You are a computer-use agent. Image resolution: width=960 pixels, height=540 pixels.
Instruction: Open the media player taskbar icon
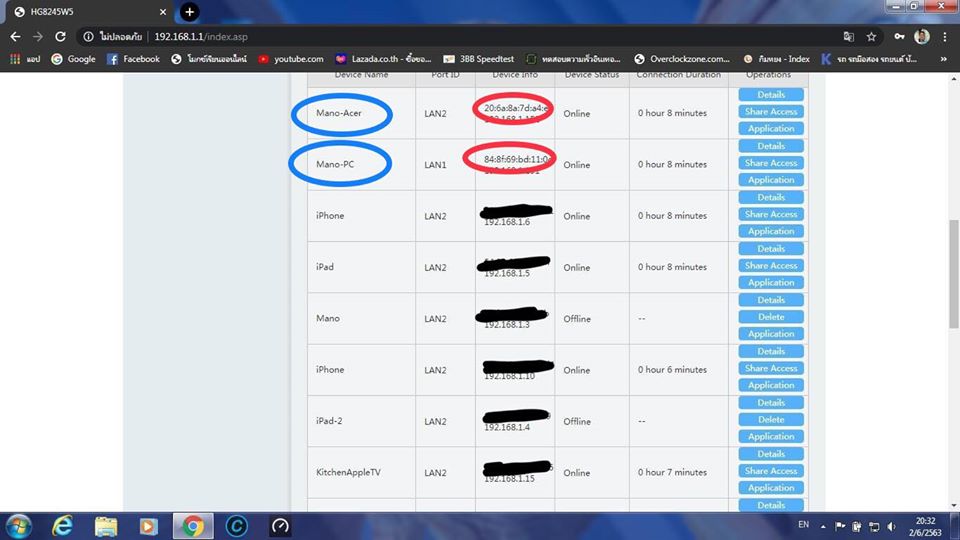click(x=148, y=526)
